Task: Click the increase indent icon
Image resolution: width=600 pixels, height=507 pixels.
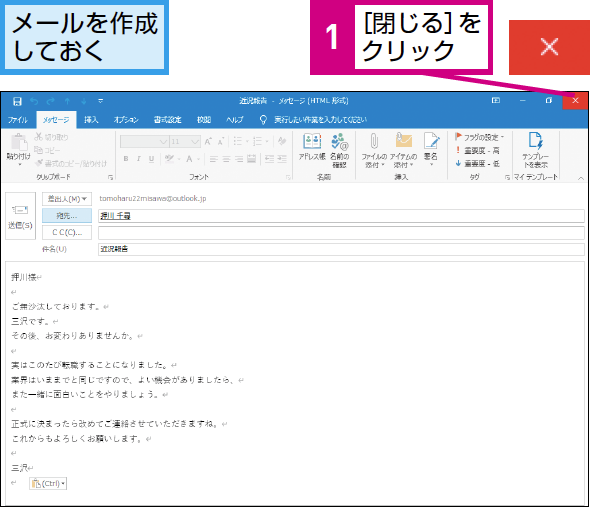Action: click(282, 159)
